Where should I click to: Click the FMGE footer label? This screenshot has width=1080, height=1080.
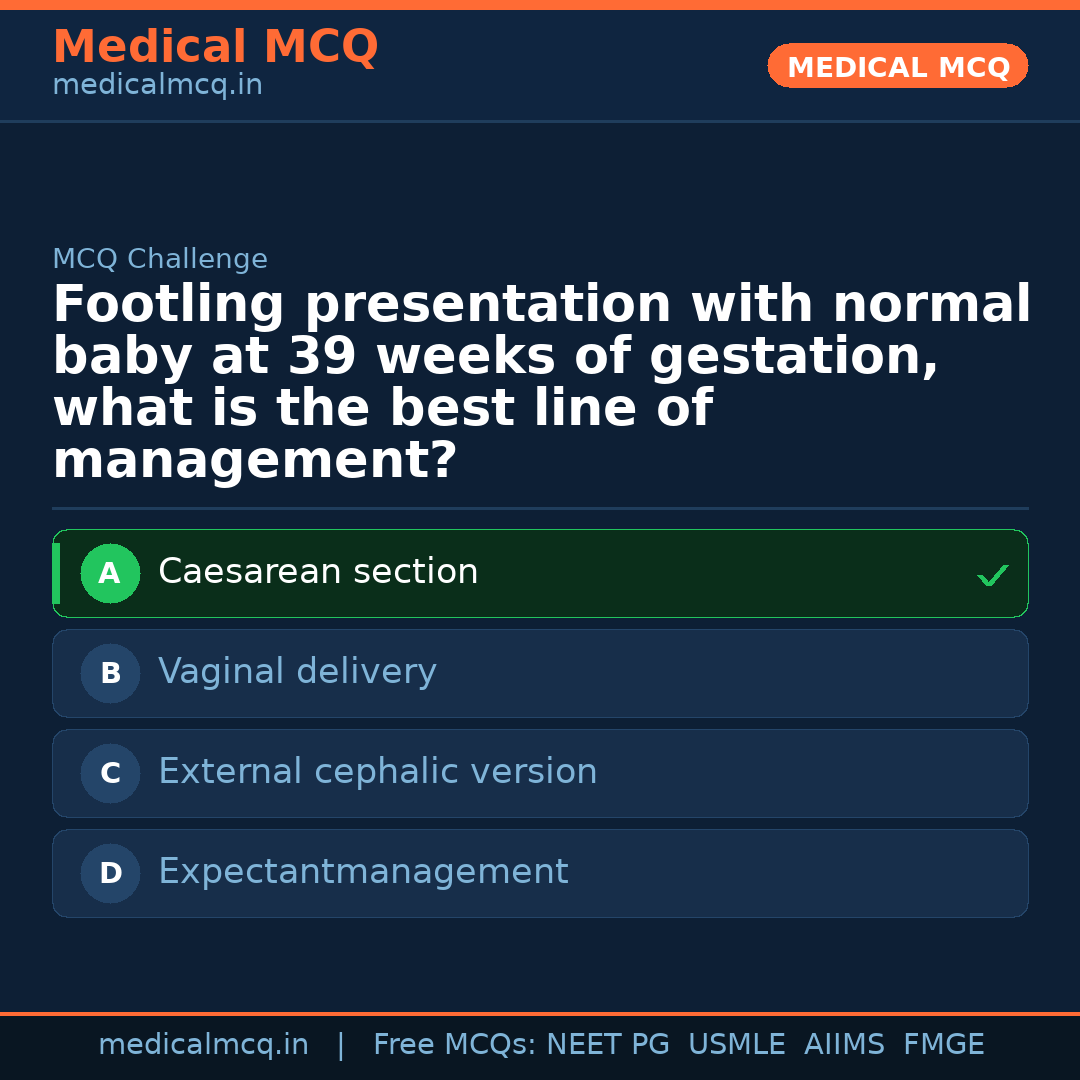[943, 1045]
